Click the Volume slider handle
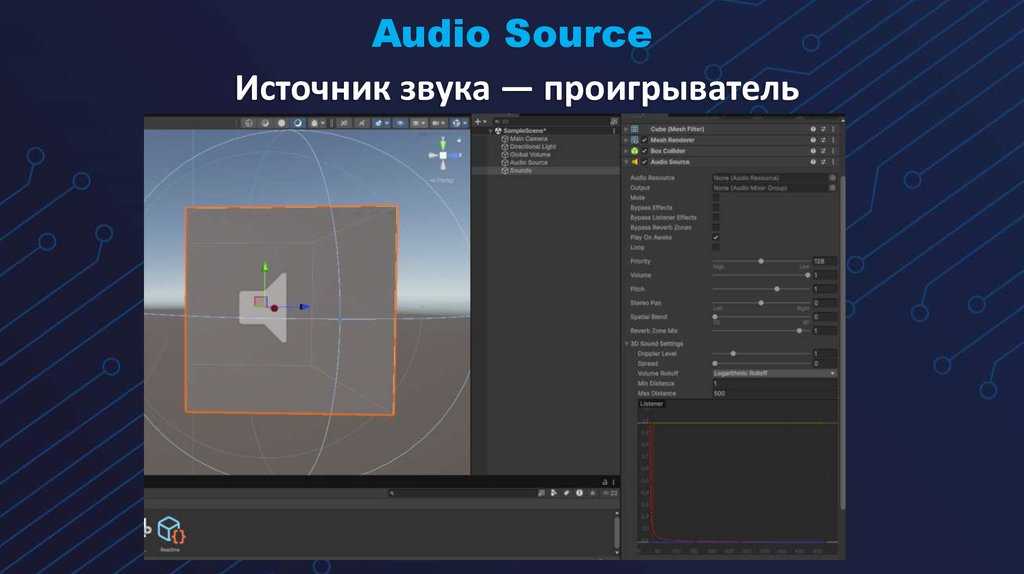 pyautogui.click(x=808, y=275)
